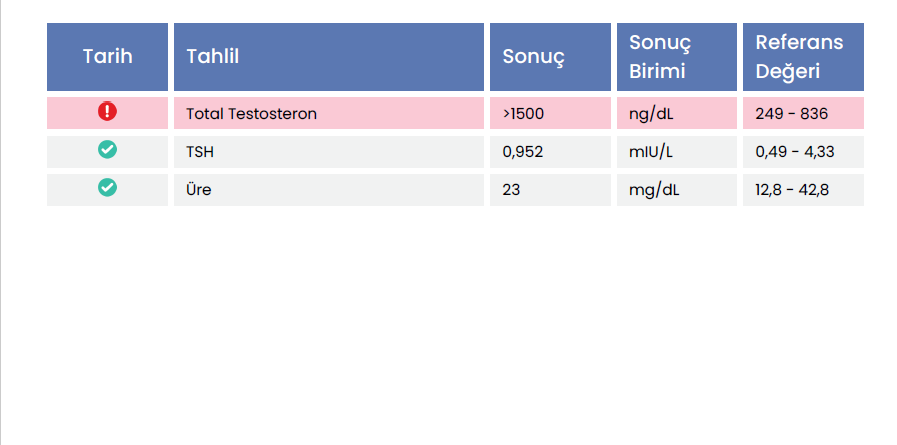Image resolution: width=897 pixels, height=445 pixels.
Task: Click the Sonuç column header
Action: point(534,57)
